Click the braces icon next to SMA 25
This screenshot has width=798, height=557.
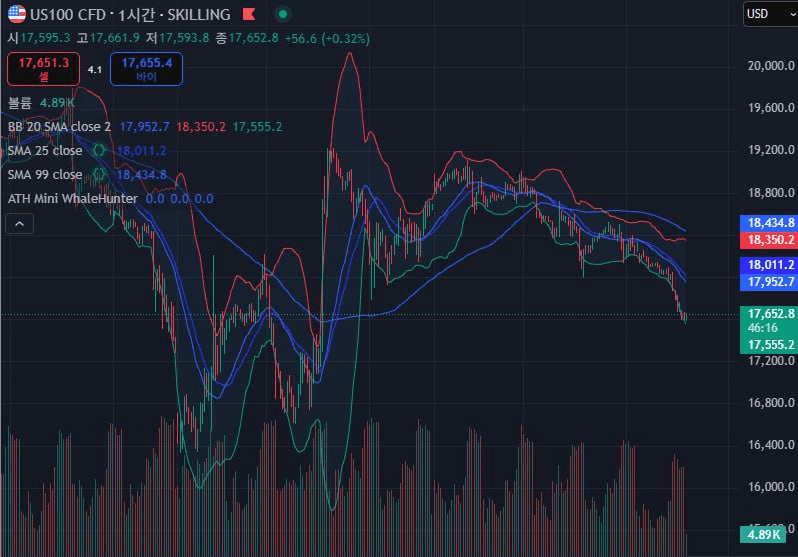(x=99, y=150)
